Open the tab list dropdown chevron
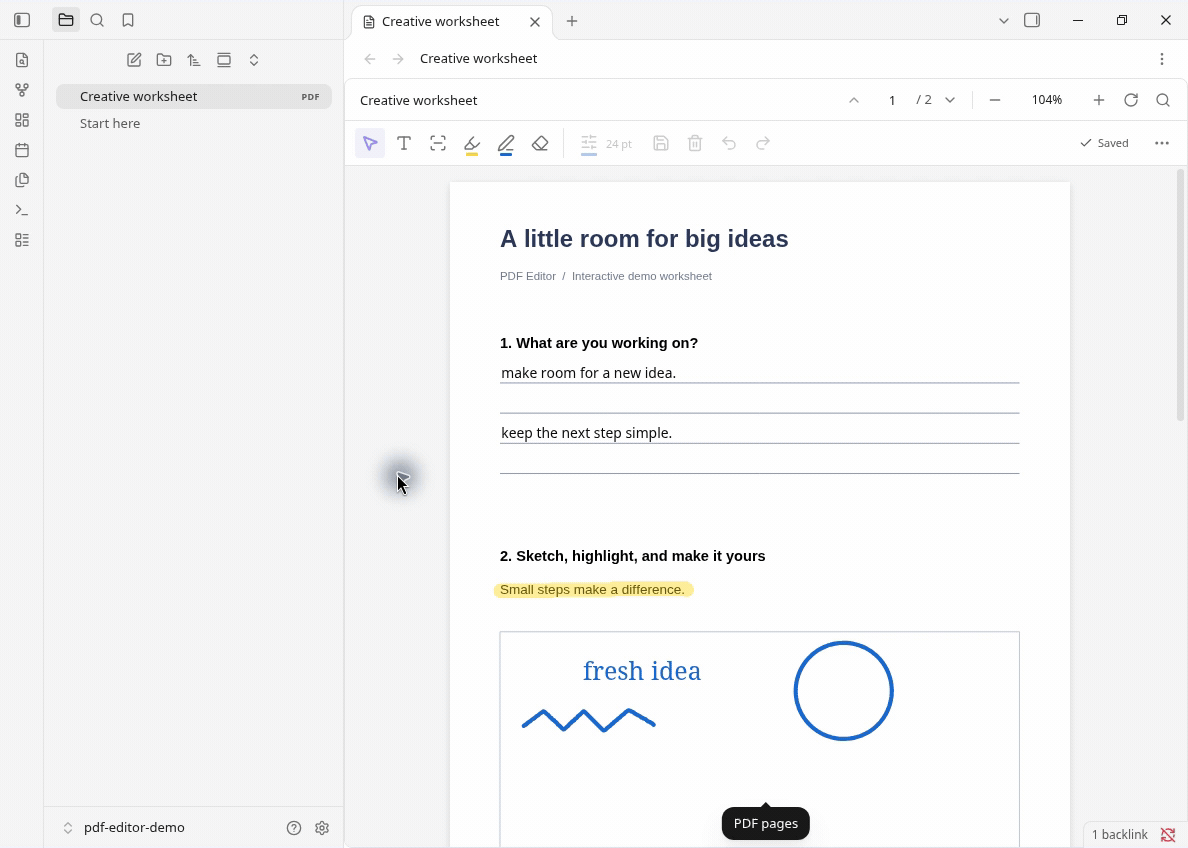 click(1004, 20)
